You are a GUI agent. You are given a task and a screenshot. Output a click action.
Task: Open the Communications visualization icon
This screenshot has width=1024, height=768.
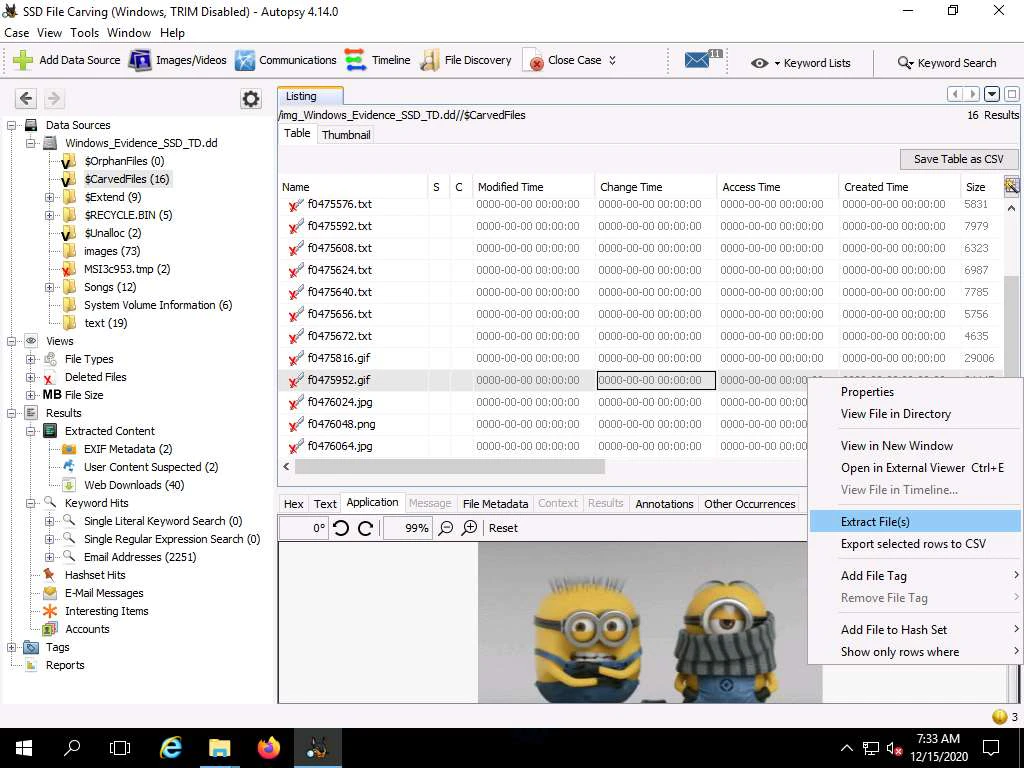point(244,60)
